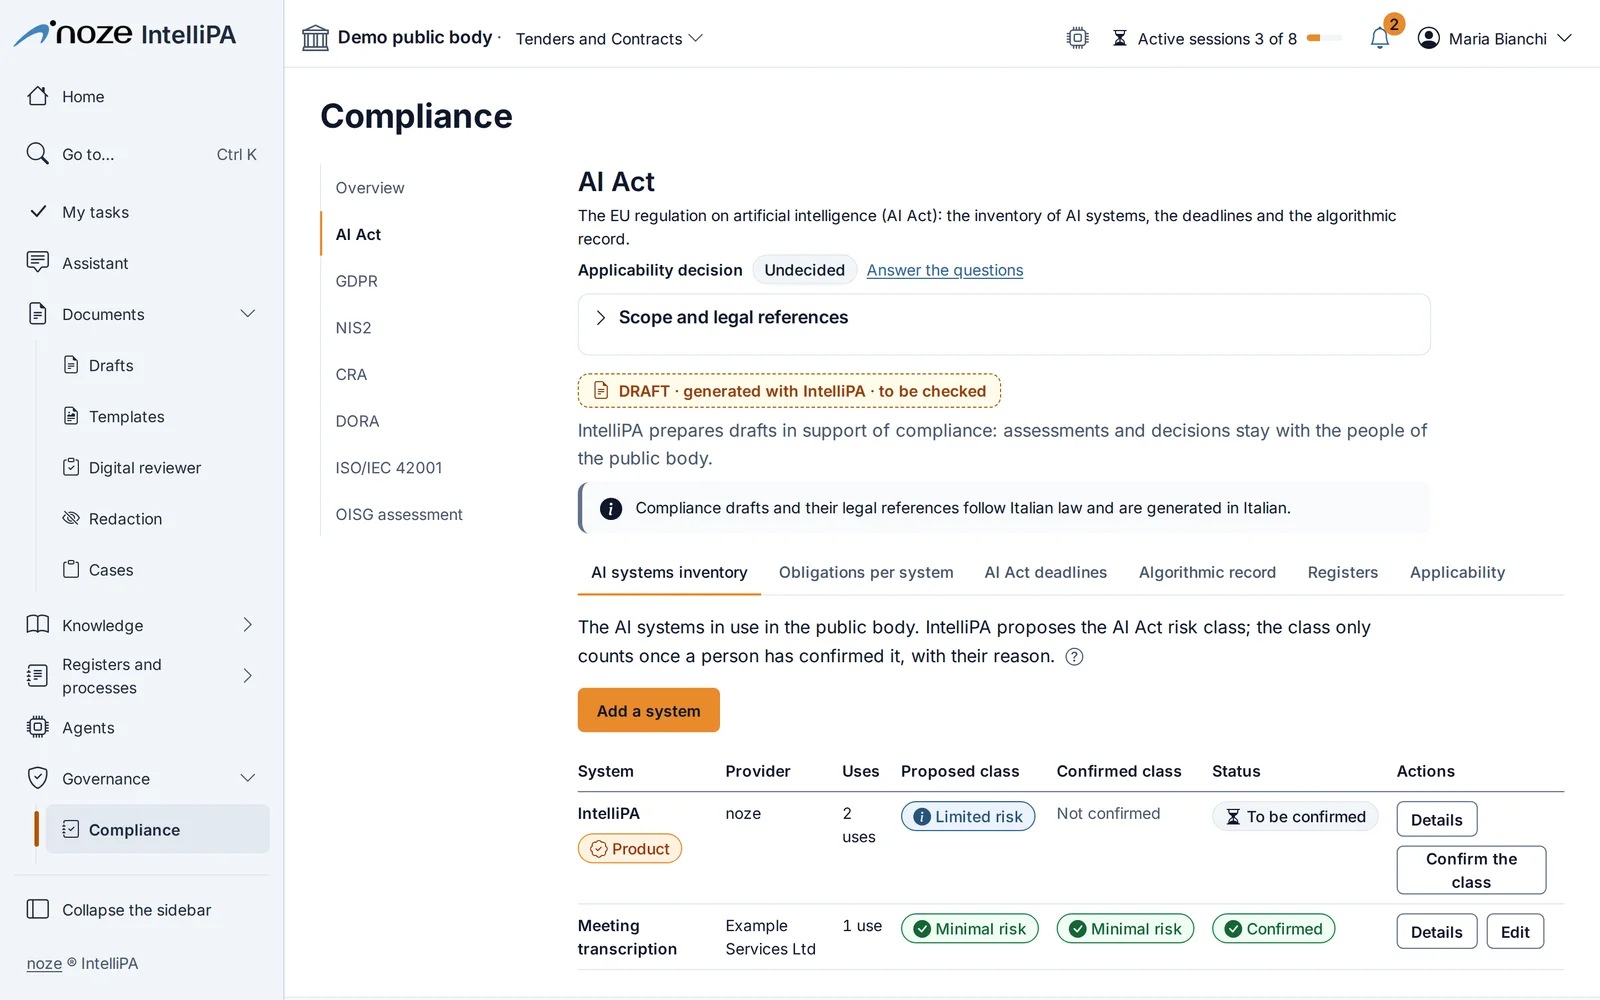Click Add a system button
1600x1000 pixels.
click(649, 710)
